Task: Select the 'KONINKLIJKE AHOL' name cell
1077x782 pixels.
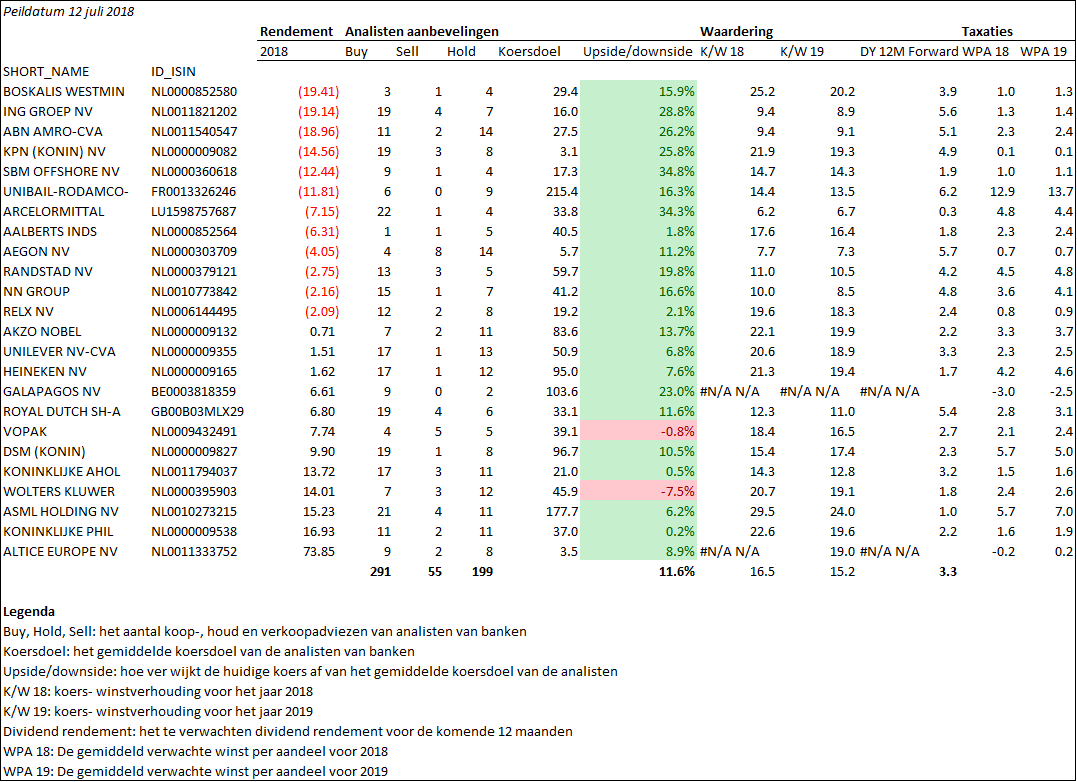Action: [62, 471]
